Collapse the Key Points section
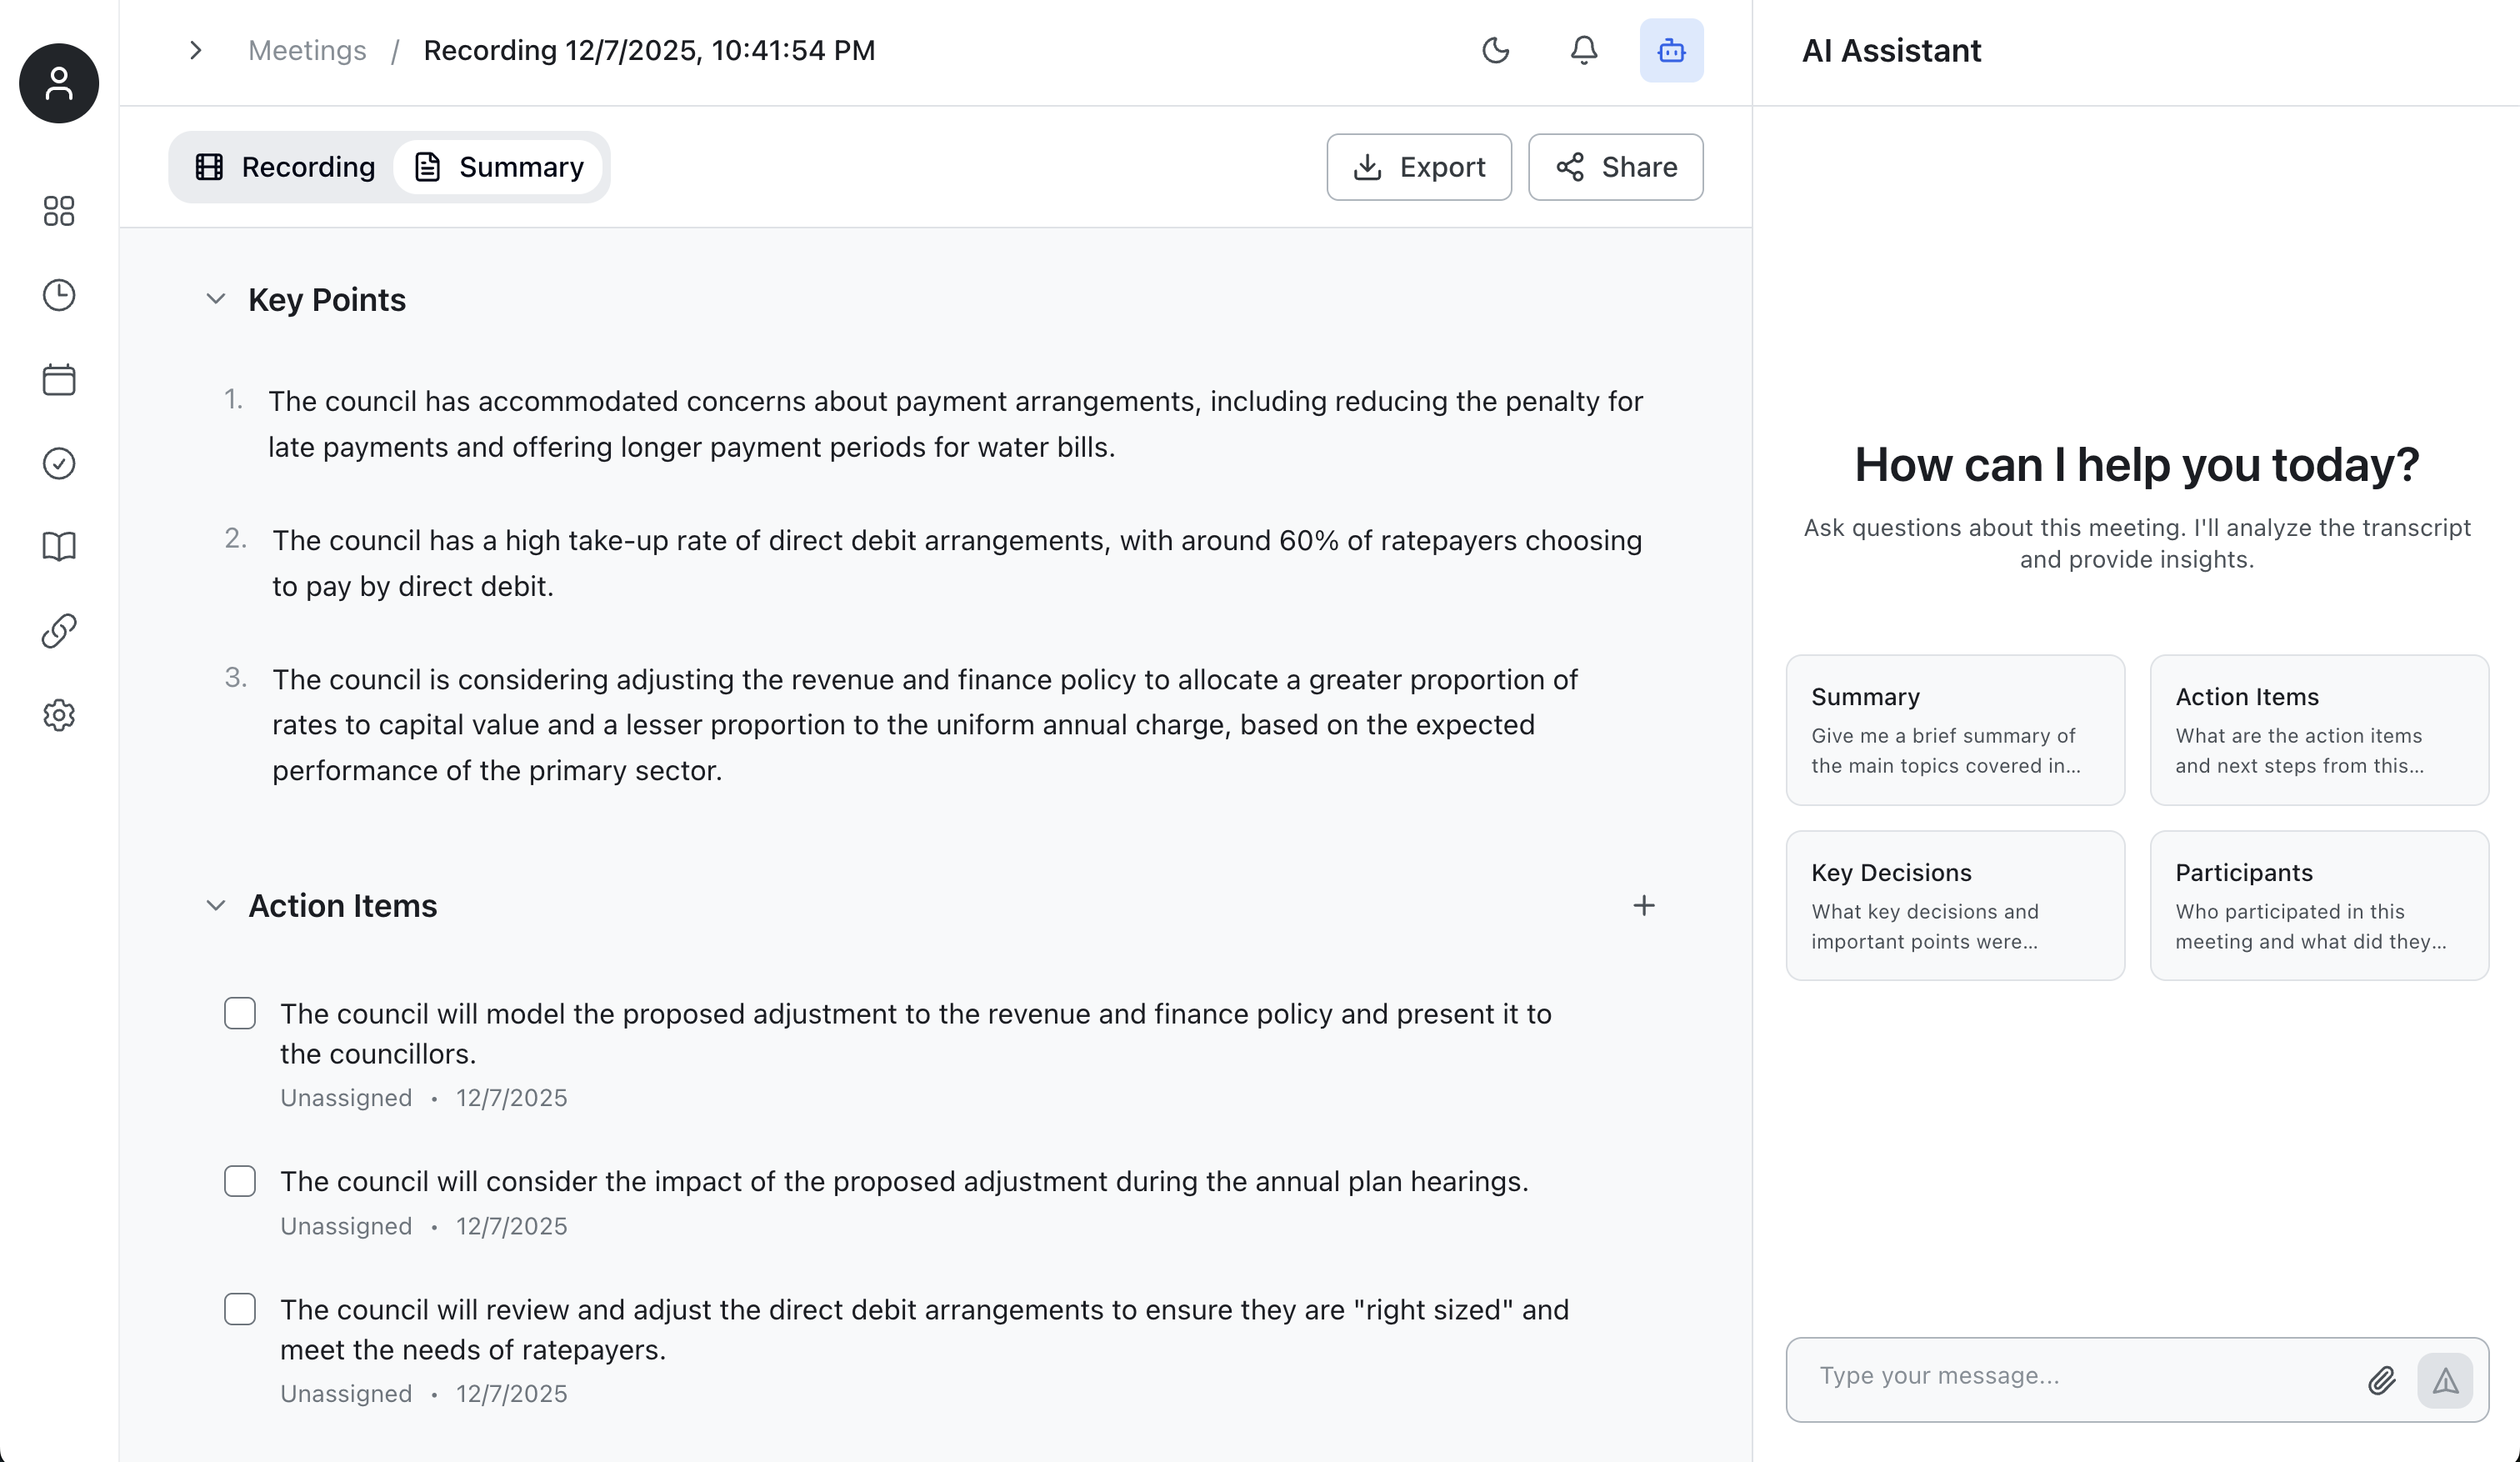The height and width of the screenshot is (1462, 2520). pos(216,298)
